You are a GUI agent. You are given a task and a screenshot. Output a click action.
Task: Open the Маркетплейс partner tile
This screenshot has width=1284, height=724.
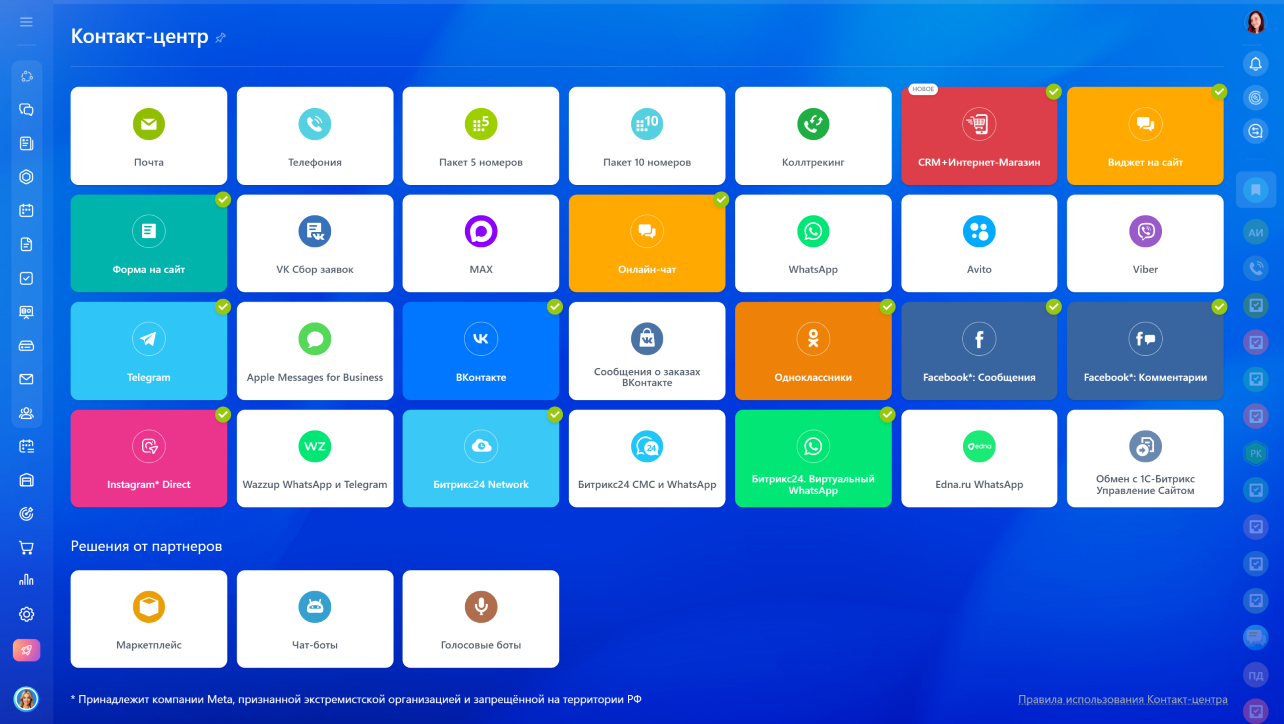click(x=148, y=619)
